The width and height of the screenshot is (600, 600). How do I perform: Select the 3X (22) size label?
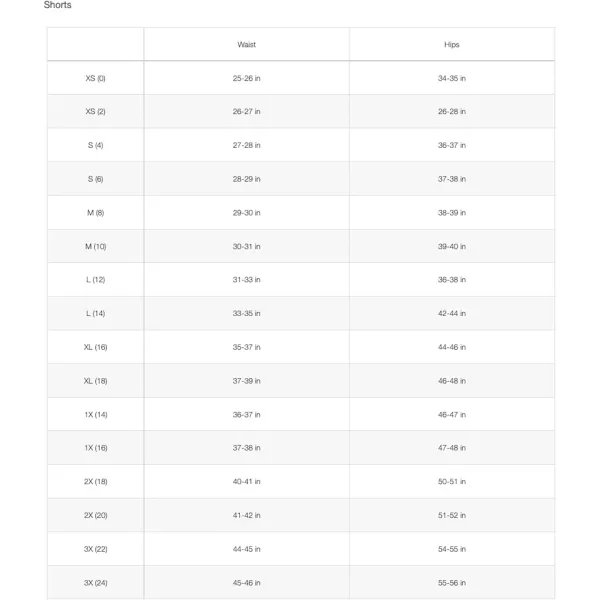click(x=96, y=549)
